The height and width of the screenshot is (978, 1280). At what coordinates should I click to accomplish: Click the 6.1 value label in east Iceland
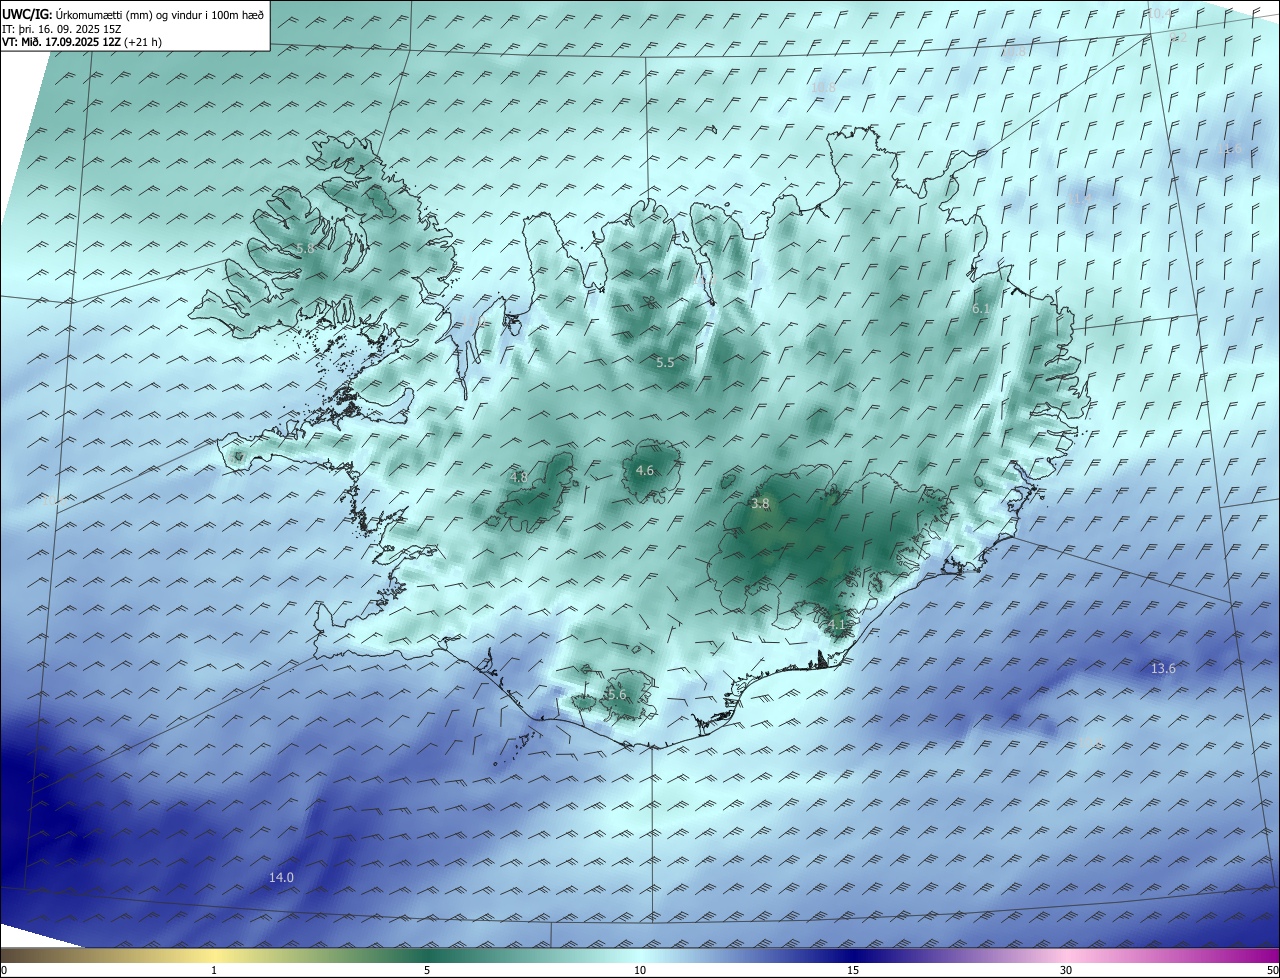pyautogui.click(x=981, y=310)
